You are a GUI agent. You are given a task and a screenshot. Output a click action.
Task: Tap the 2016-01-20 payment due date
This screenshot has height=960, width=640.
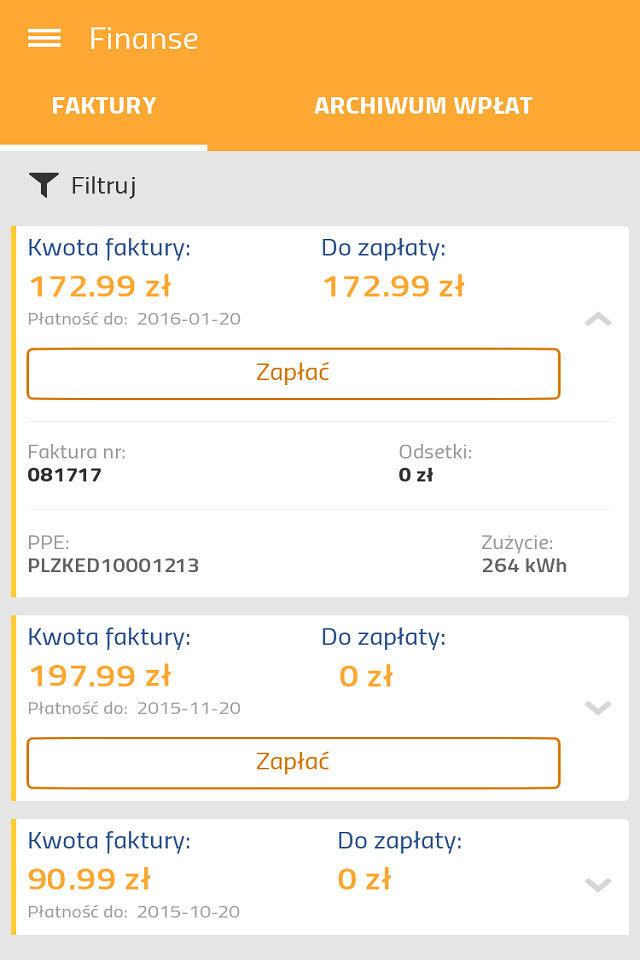(188, 319)
